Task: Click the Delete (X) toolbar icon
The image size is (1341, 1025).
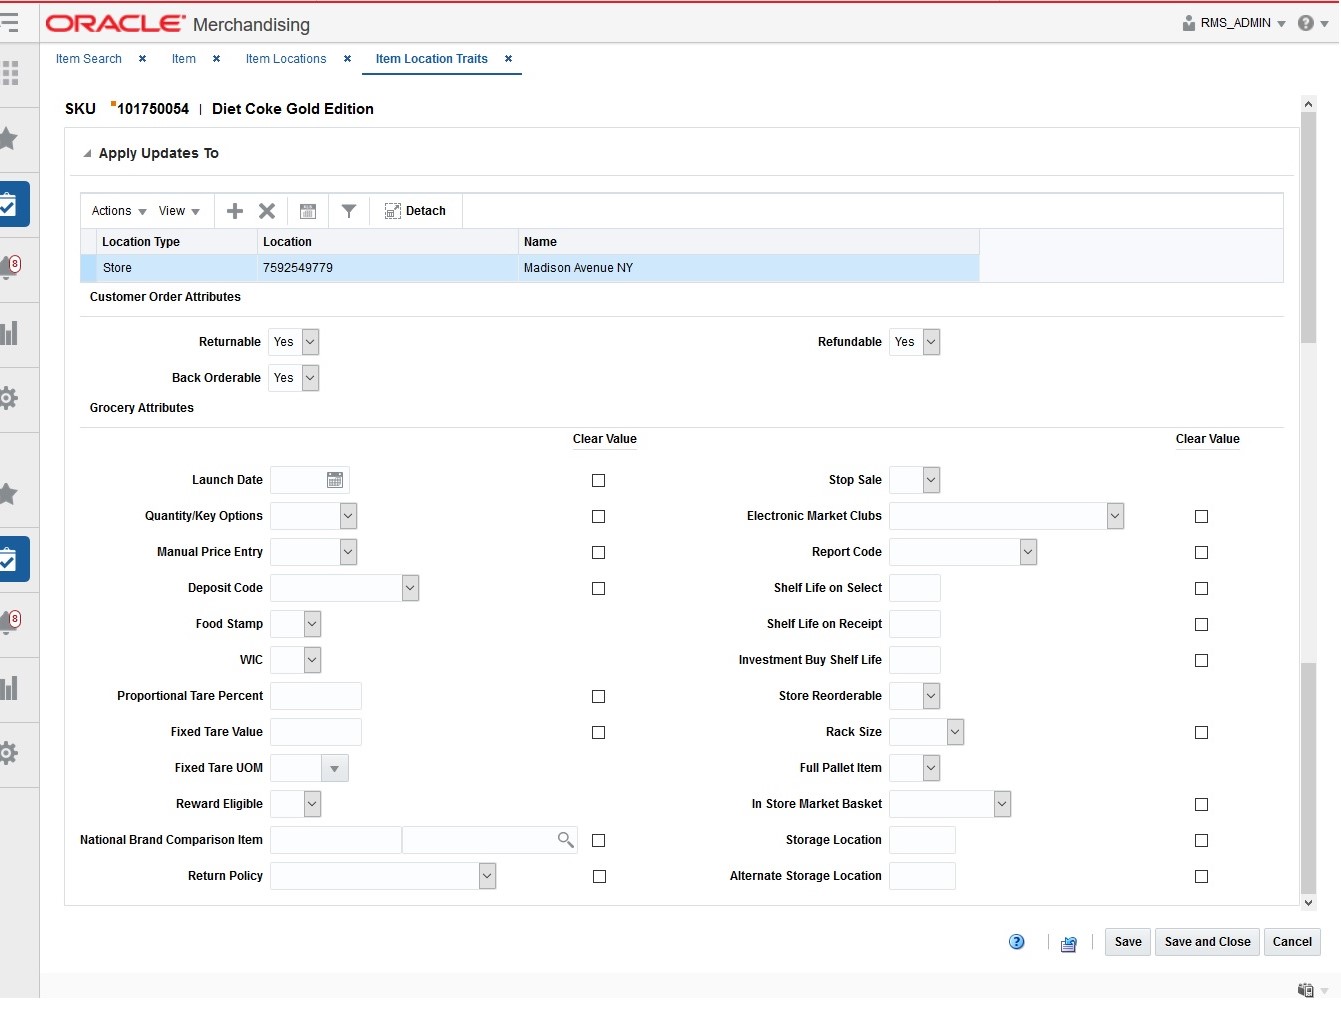Action: (267, 211)
